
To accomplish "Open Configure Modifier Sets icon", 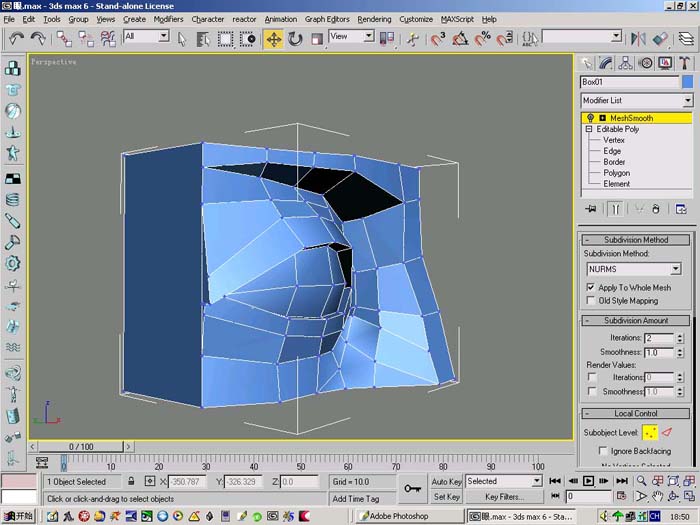I will pos(681,209).
